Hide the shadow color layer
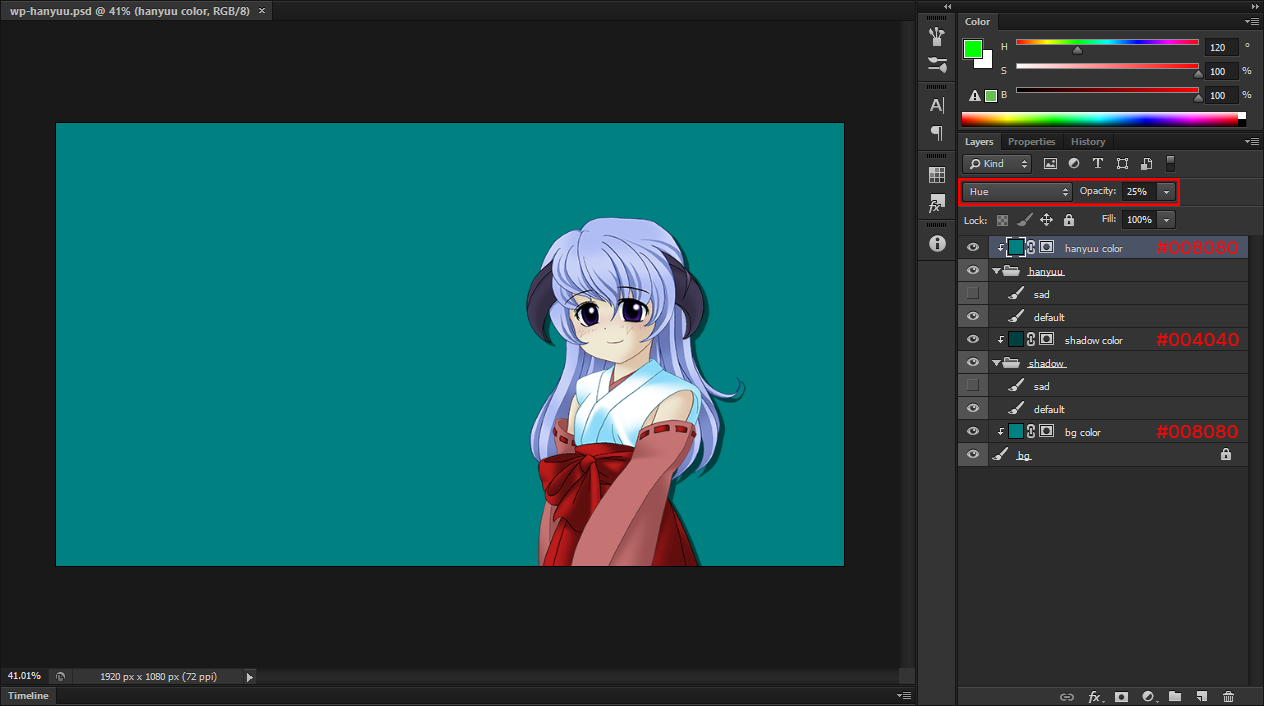Screen dimensions: 1264x706 [973, 340]
